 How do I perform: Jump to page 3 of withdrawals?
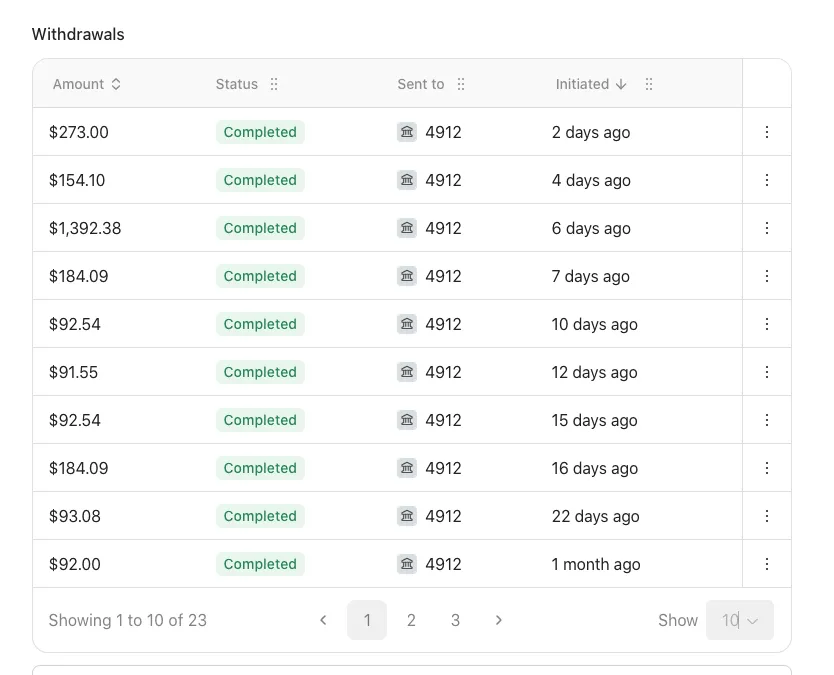pyautogui.click(x=455, y=620)
